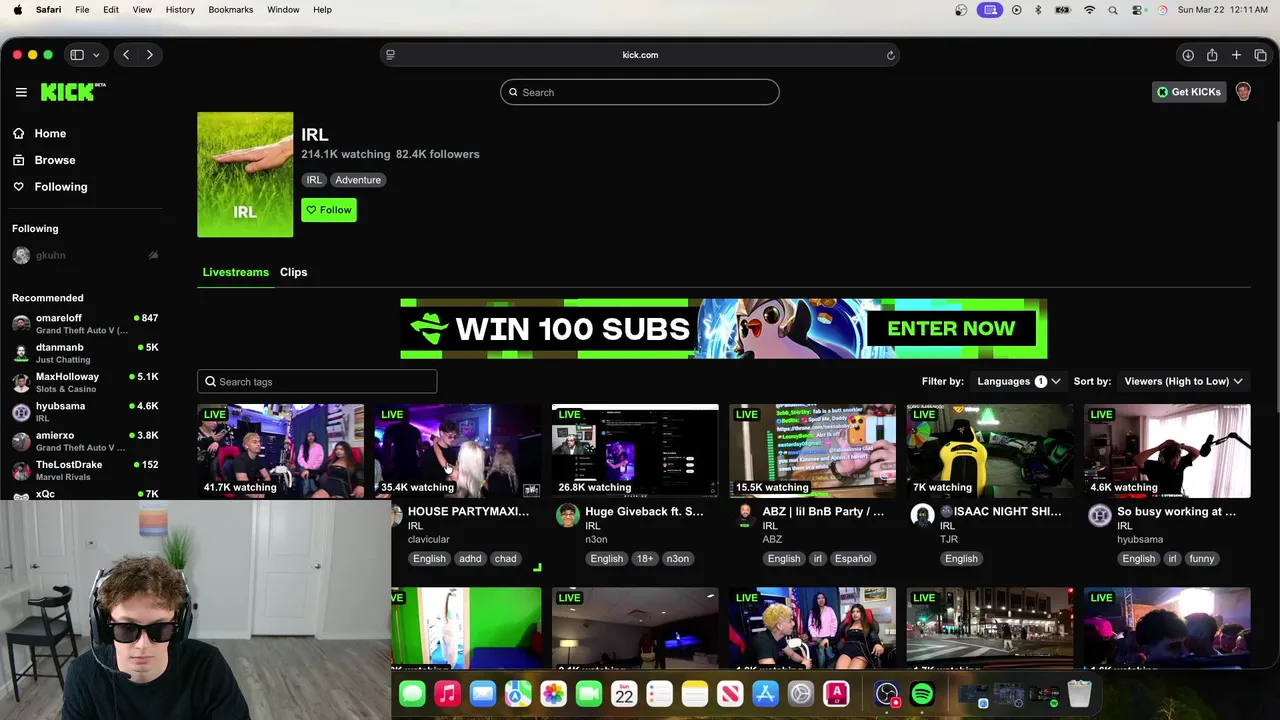This screenshot has height=720, width=1280.
Task: Focus the Search tags field
Action: pyautogui.click(x=317, y=381)
